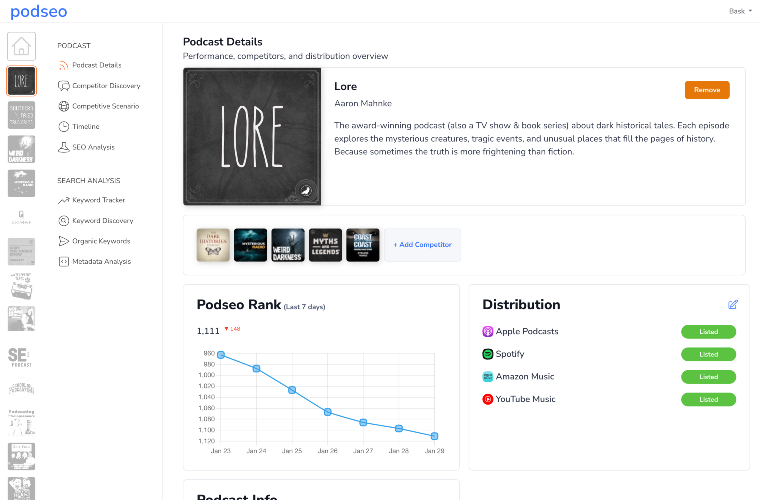Select the Jan 23 chart data point
This screenshot has width=760, height=500.
[x=221, y=355]
